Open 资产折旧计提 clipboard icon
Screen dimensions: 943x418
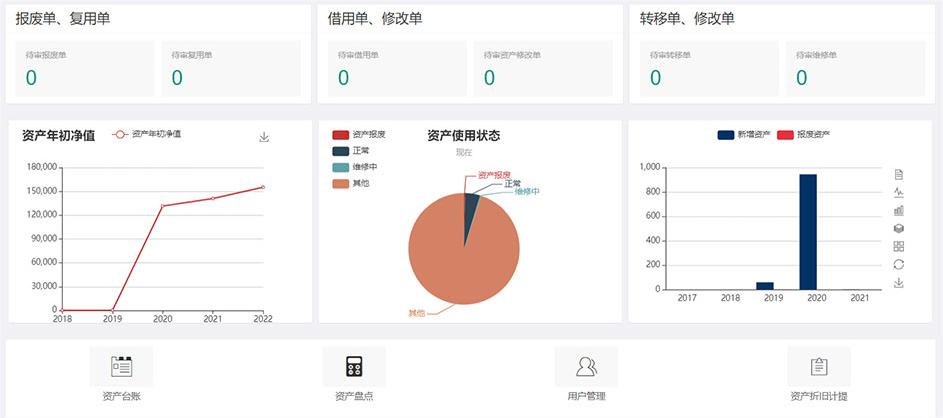[818, 366]
